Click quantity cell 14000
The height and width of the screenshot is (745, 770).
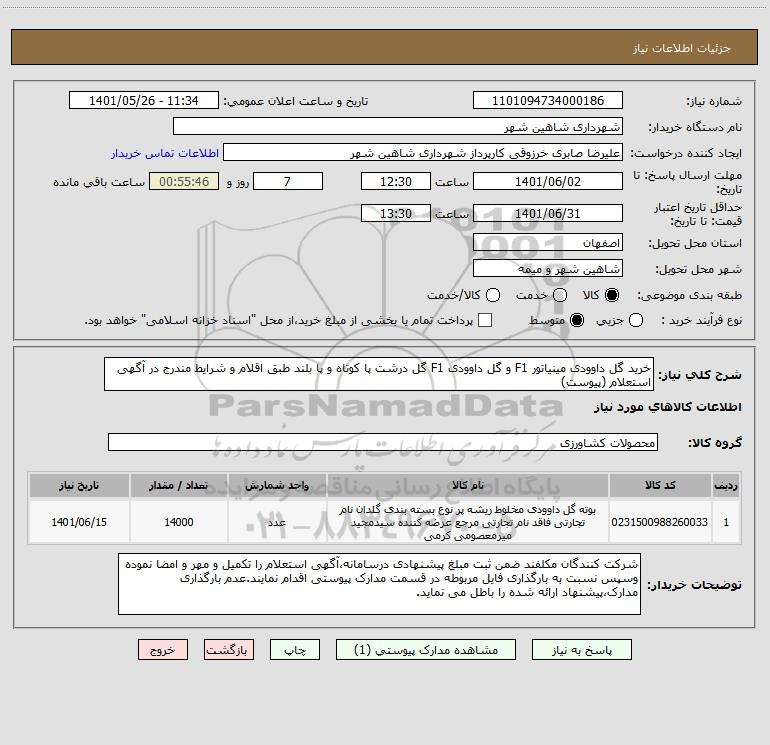[179, 522]
